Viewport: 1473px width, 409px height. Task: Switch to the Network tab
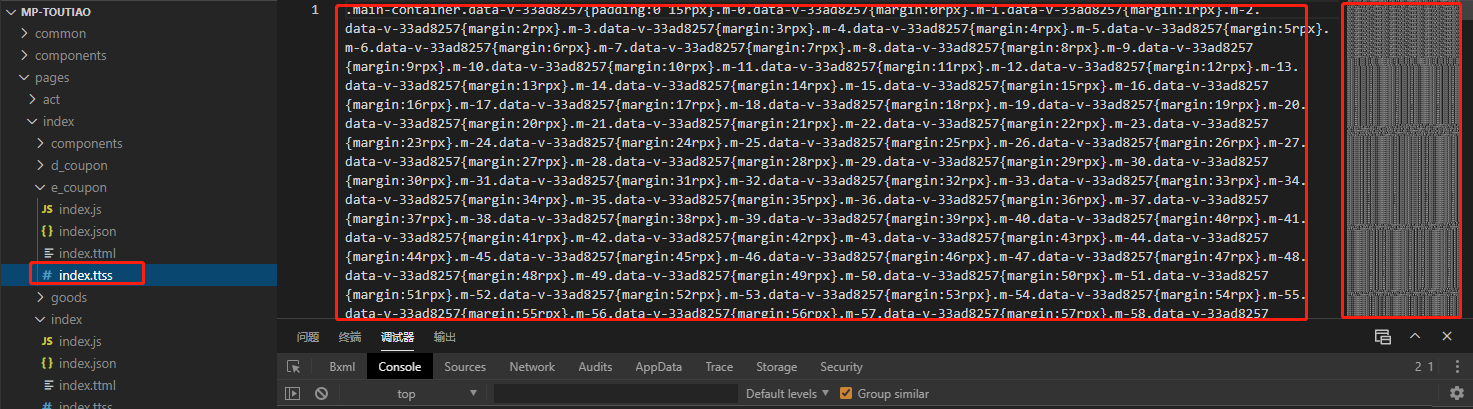(x=532, y=367)
